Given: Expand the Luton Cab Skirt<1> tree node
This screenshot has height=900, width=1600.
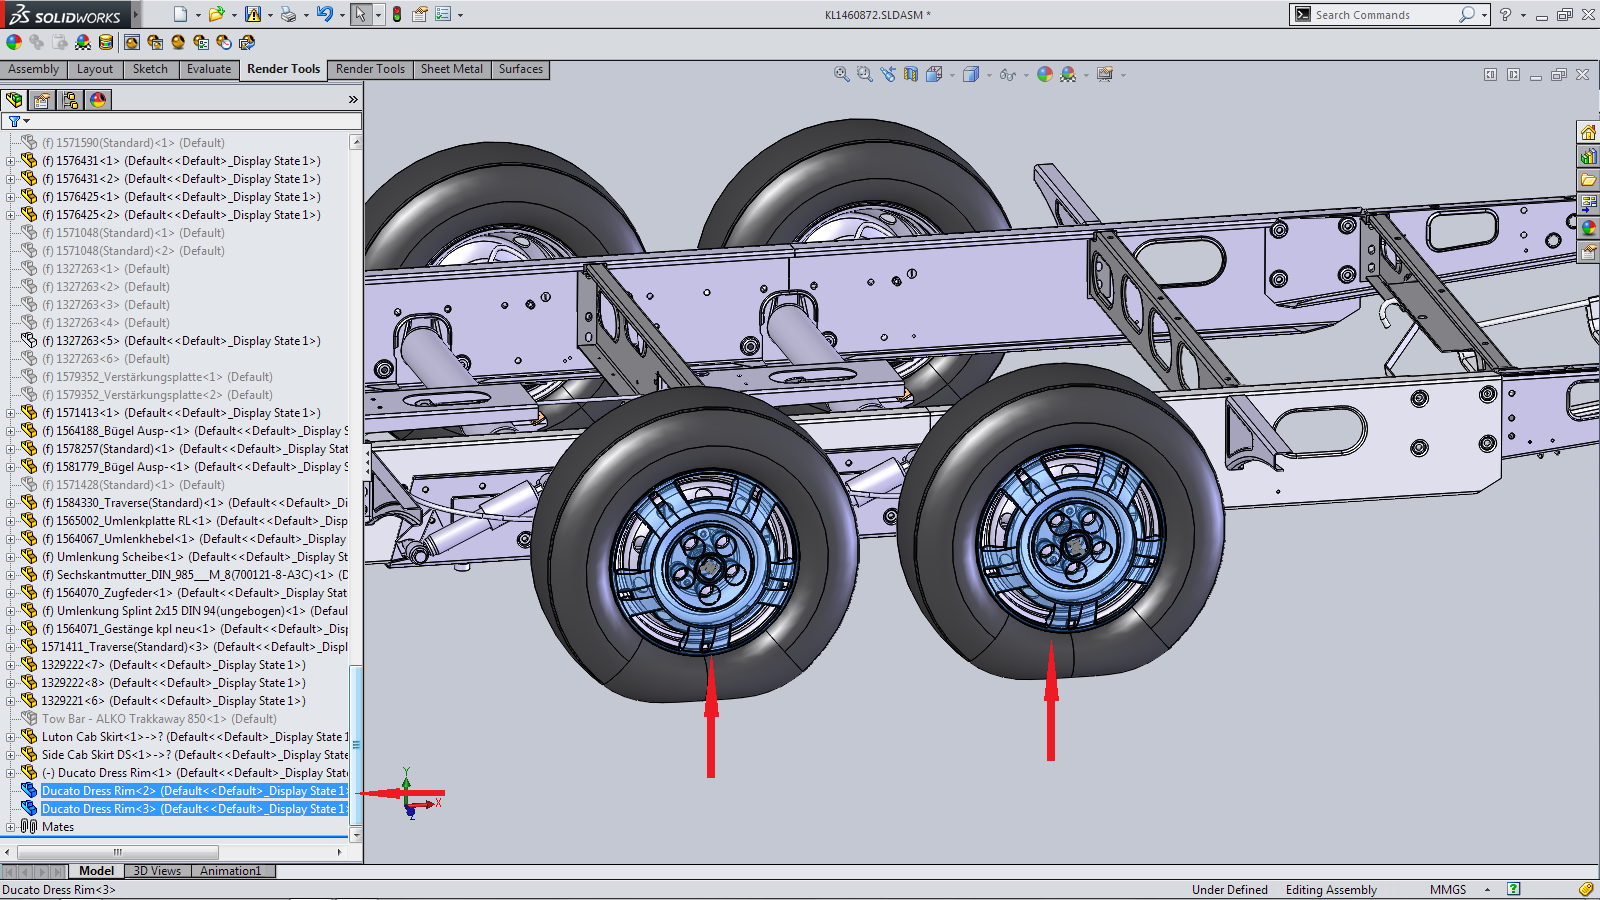Looking at the screenshot, I should 11,737.
